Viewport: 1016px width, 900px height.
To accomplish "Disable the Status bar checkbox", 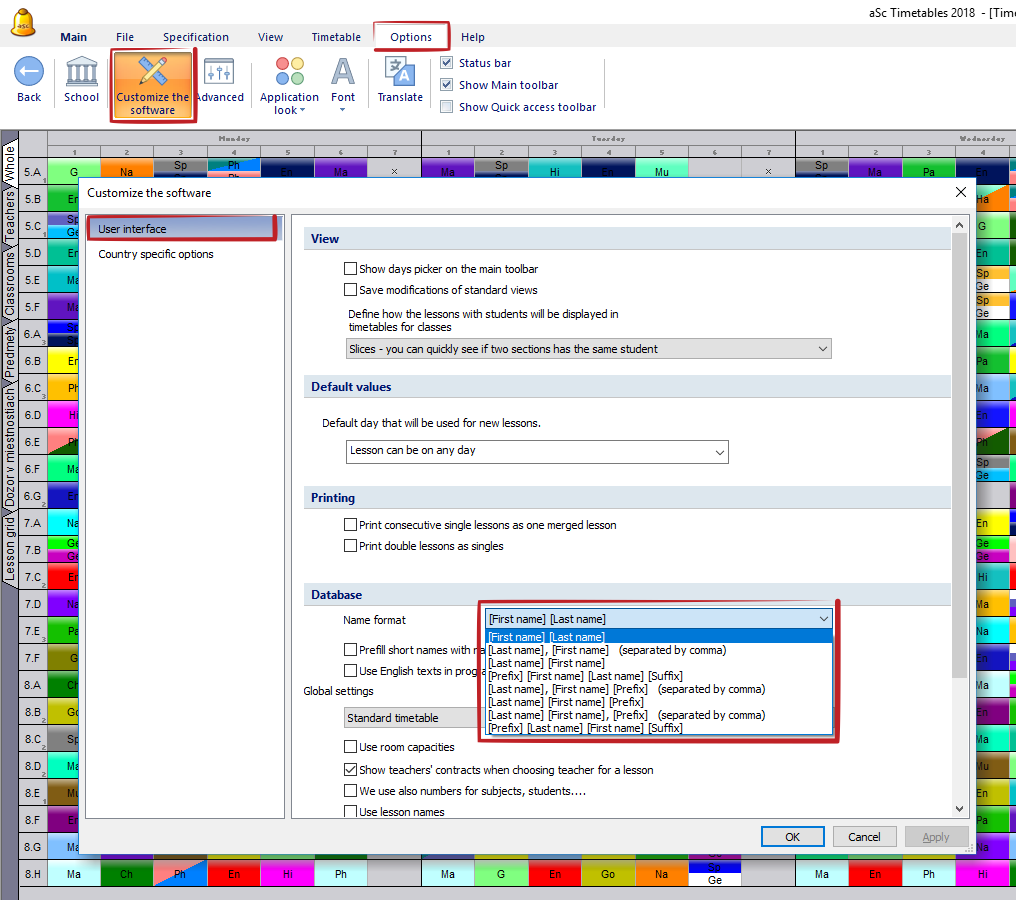I will click(447, 63).
